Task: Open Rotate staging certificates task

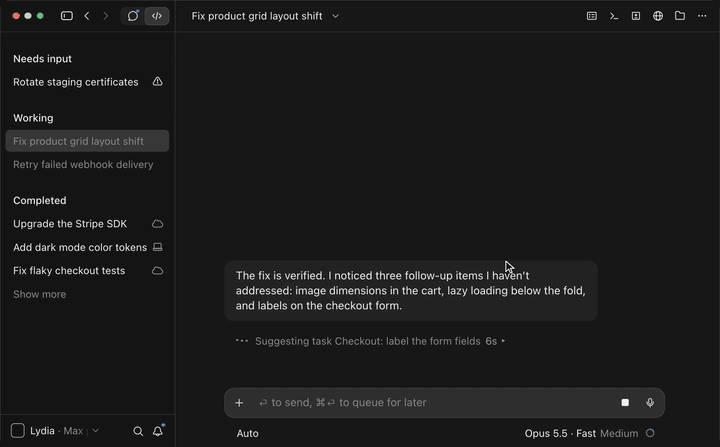Action: click(87, 82)
